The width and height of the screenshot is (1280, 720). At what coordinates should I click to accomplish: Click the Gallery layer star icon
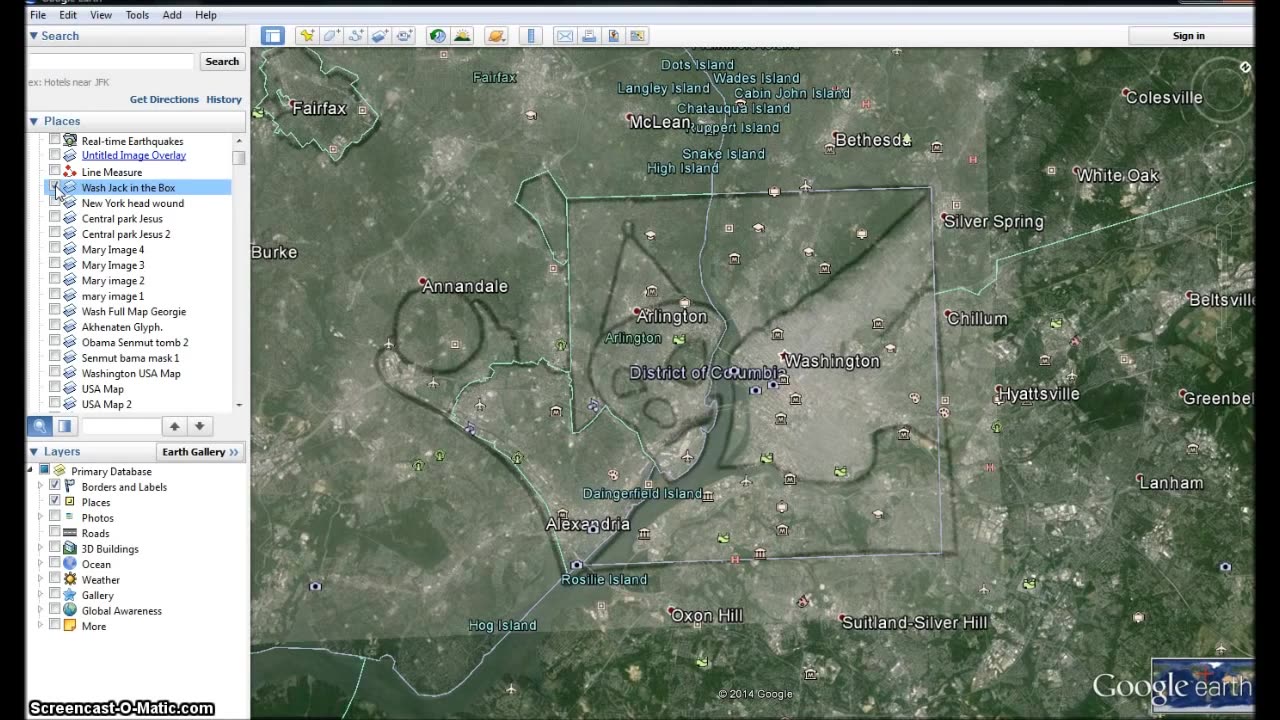pos(70,595)
